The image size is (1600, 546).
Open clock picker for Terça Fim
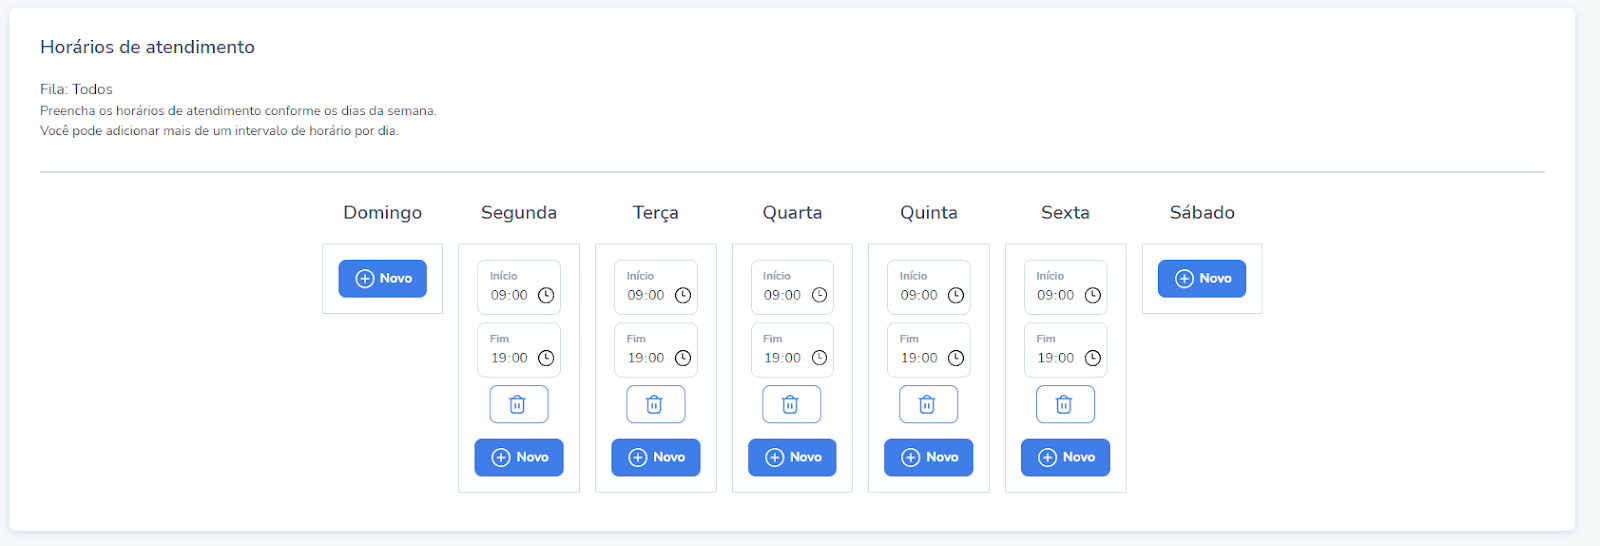pyautogui.click(x=683, y=358)
